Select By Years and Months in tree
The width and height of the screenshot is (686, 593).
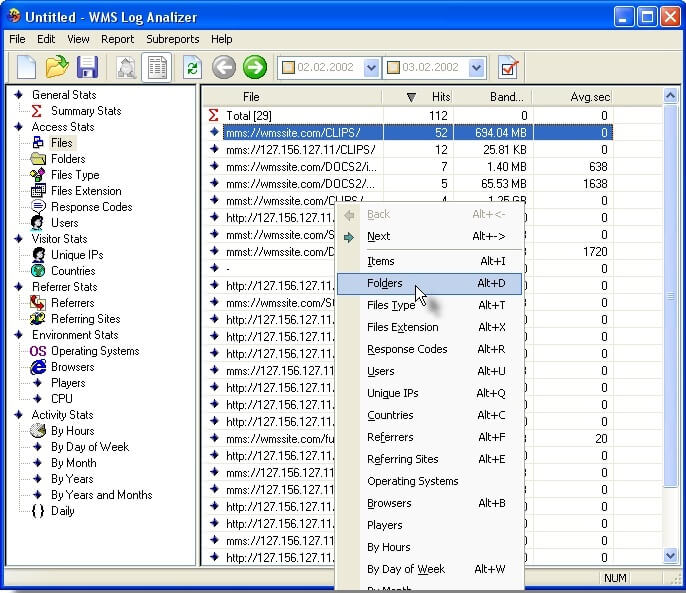[102, 495]
